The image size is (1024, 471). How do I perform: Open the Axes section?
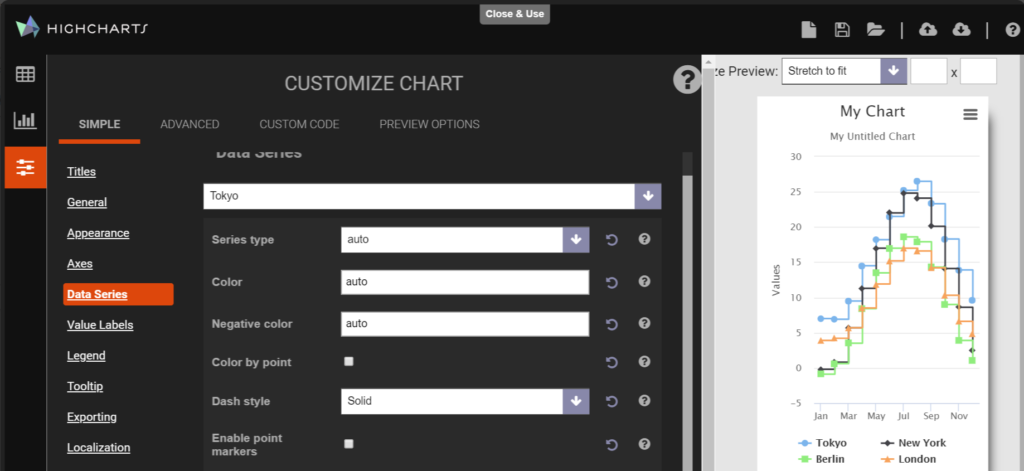click(80, 264)
